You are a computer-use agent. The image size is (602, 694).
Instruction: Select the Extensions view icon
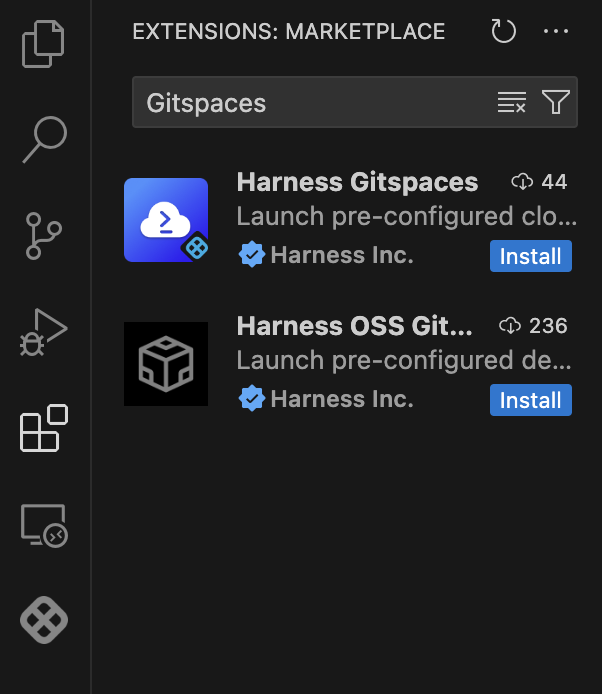pos(44,428)
